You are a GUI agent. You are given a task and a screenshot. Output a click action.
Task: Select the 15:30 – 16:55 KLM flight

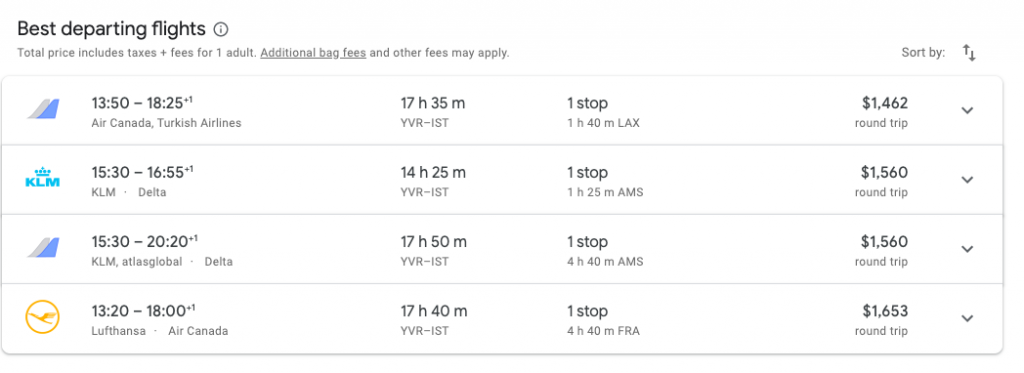502,180
